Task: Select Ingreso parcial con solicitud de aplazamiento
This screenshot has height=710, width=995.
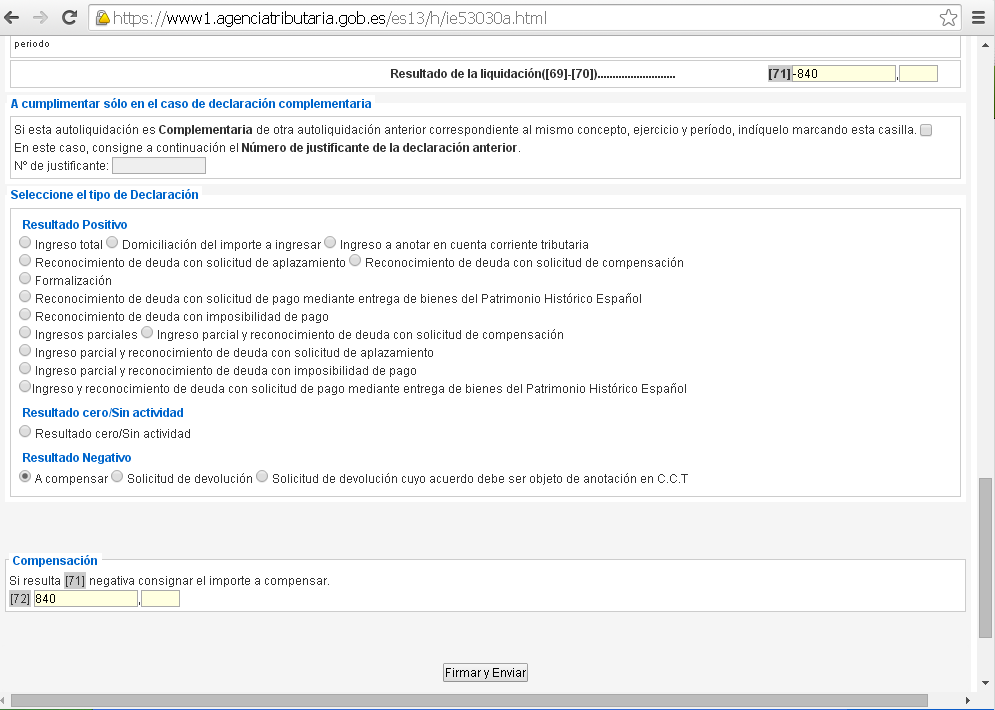Action: 25,350
